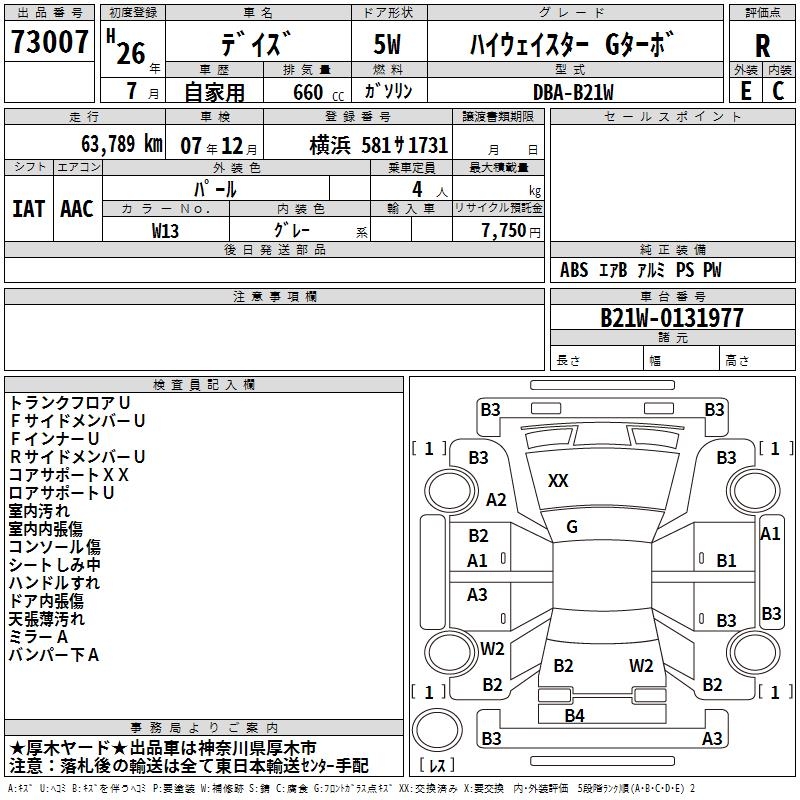Screen dimensions: 800x800
Task: Click inspector note FインナーU
Action: 54,438
